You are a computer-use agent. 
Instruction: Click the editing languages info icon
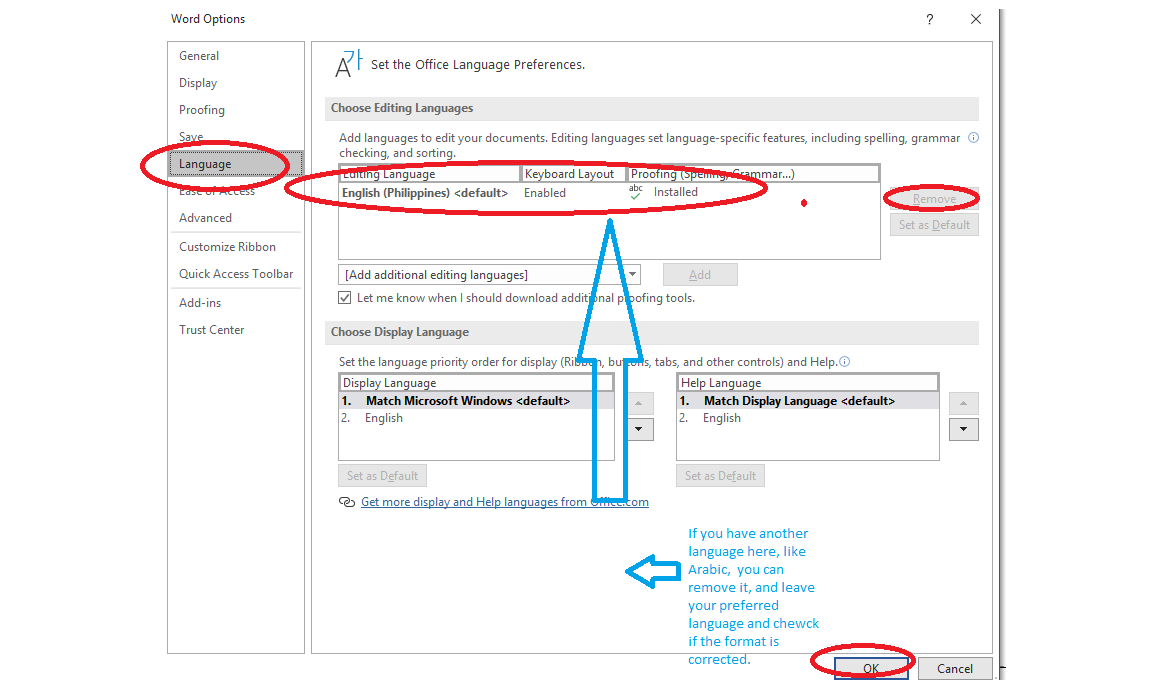[973, 138]
